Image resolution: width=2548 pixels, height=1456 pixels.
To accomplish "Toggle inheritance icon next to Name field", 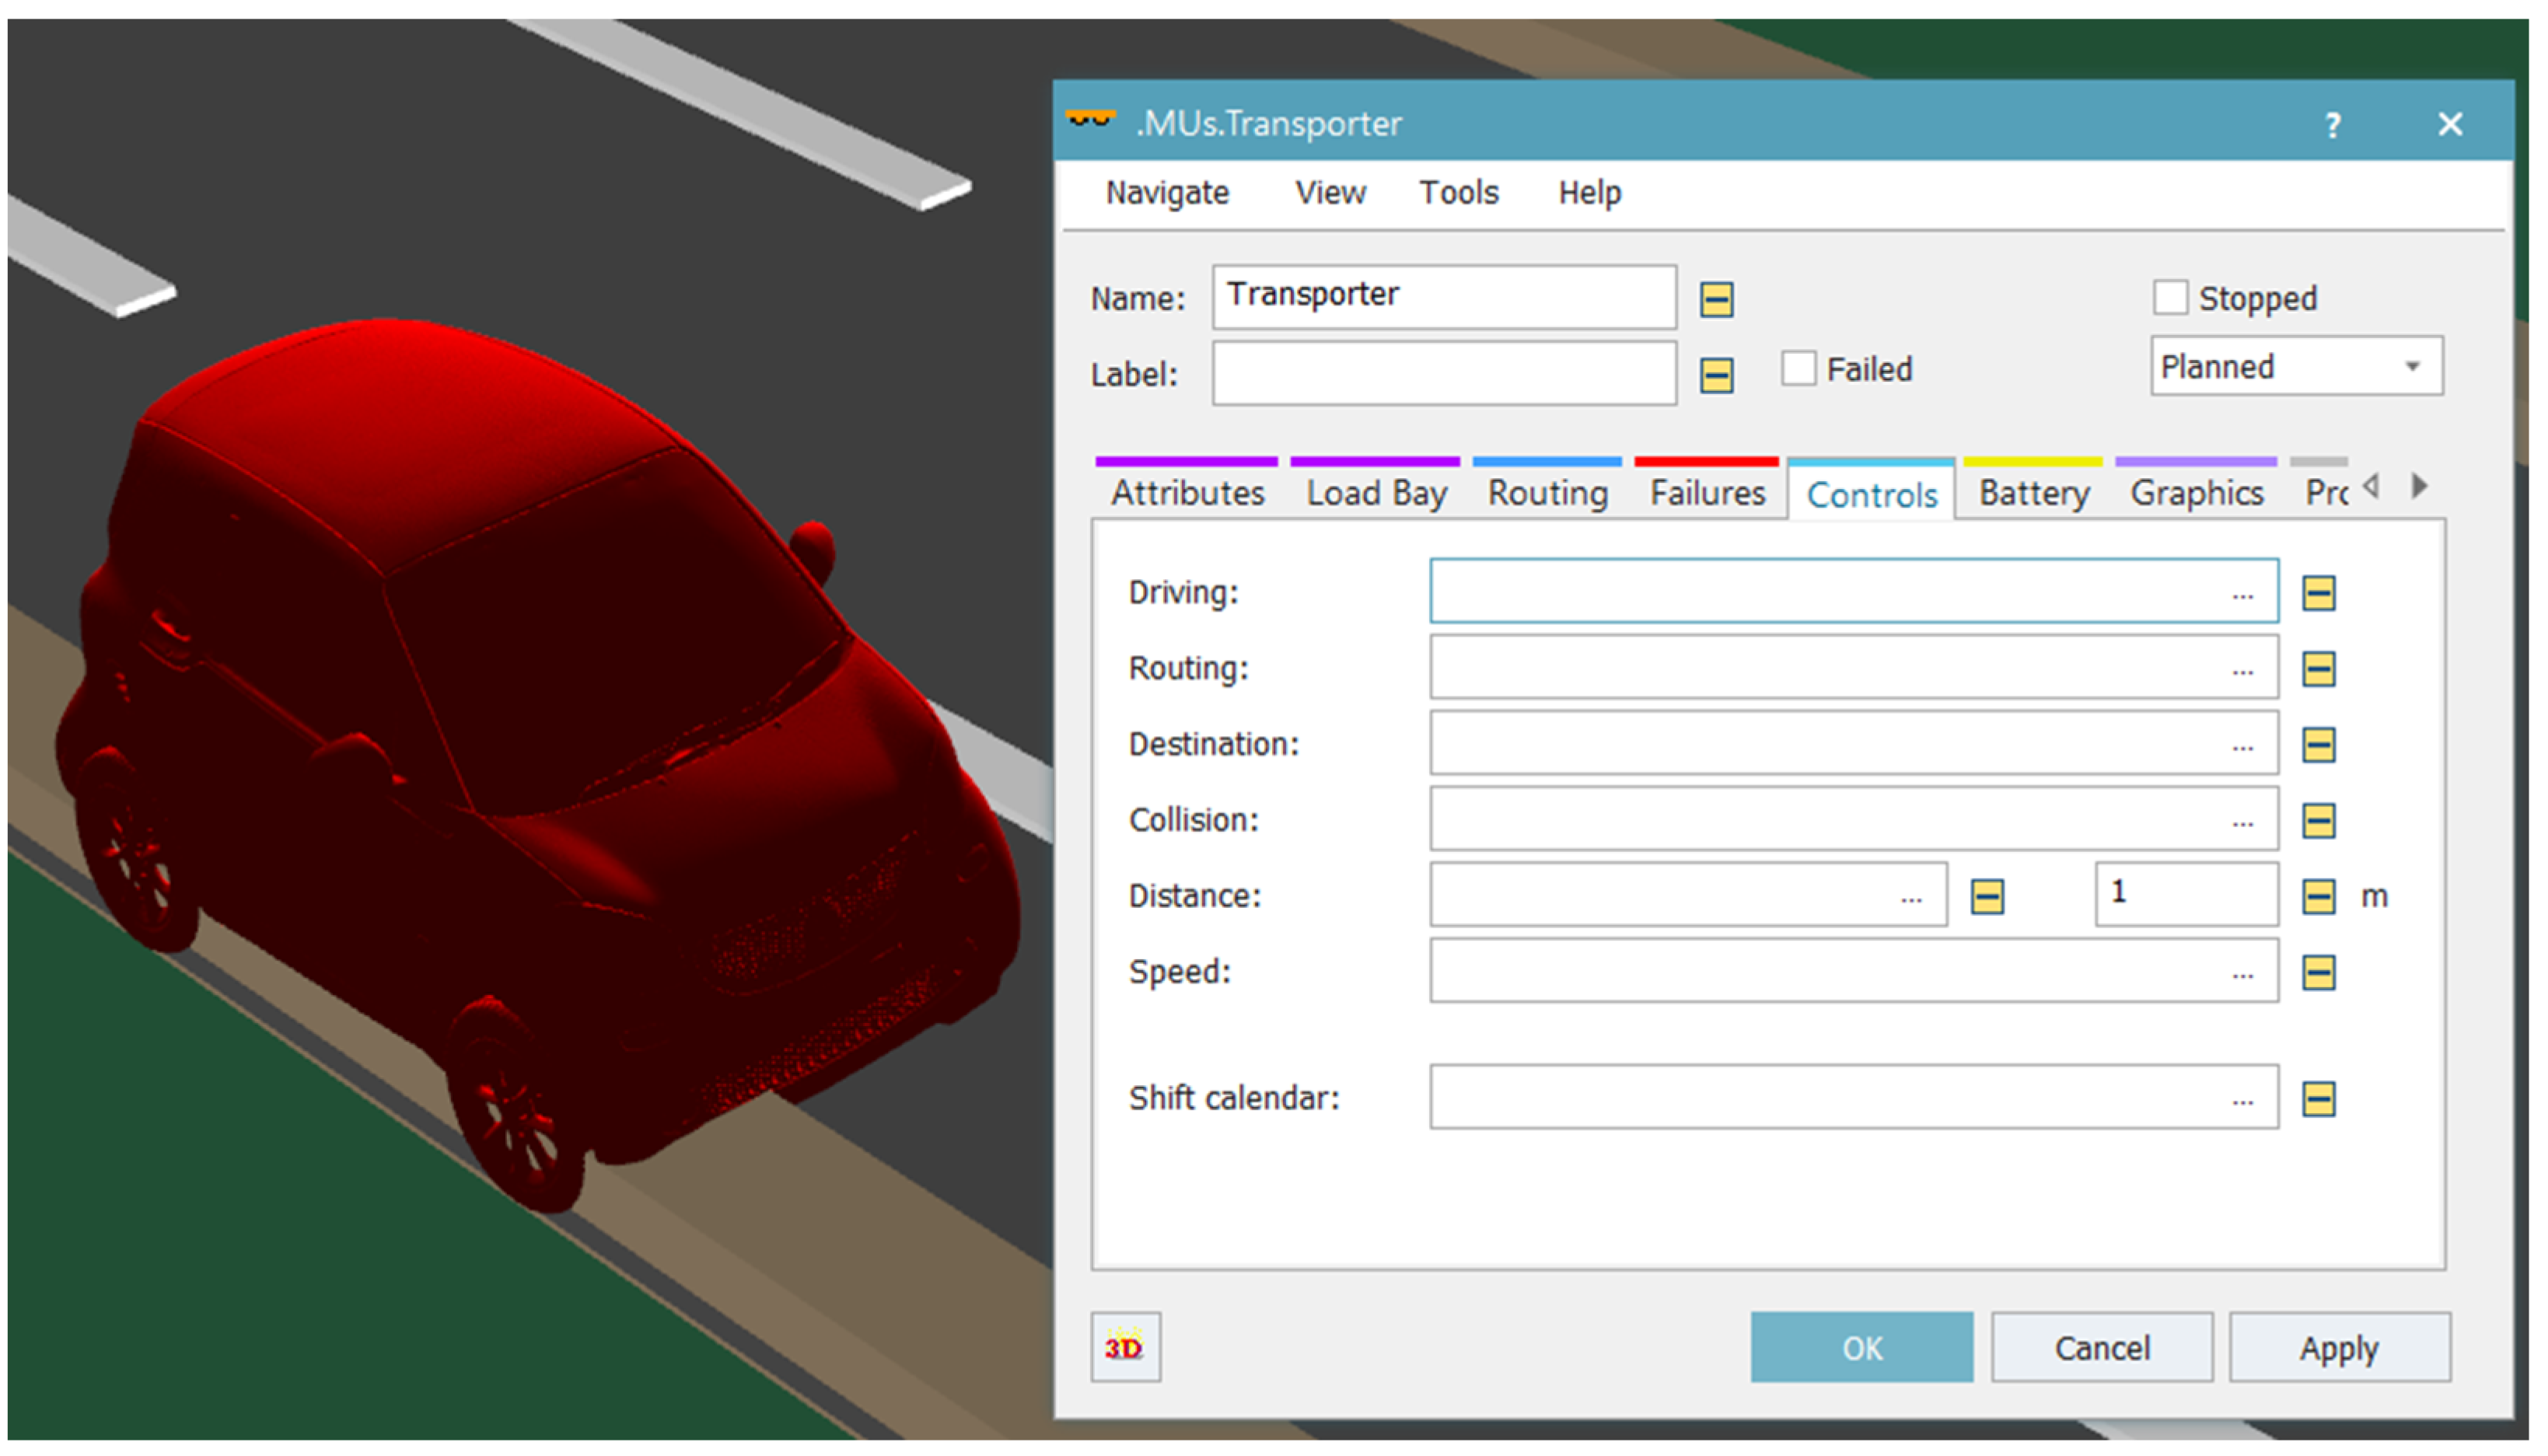I will tap(1716, 299).
